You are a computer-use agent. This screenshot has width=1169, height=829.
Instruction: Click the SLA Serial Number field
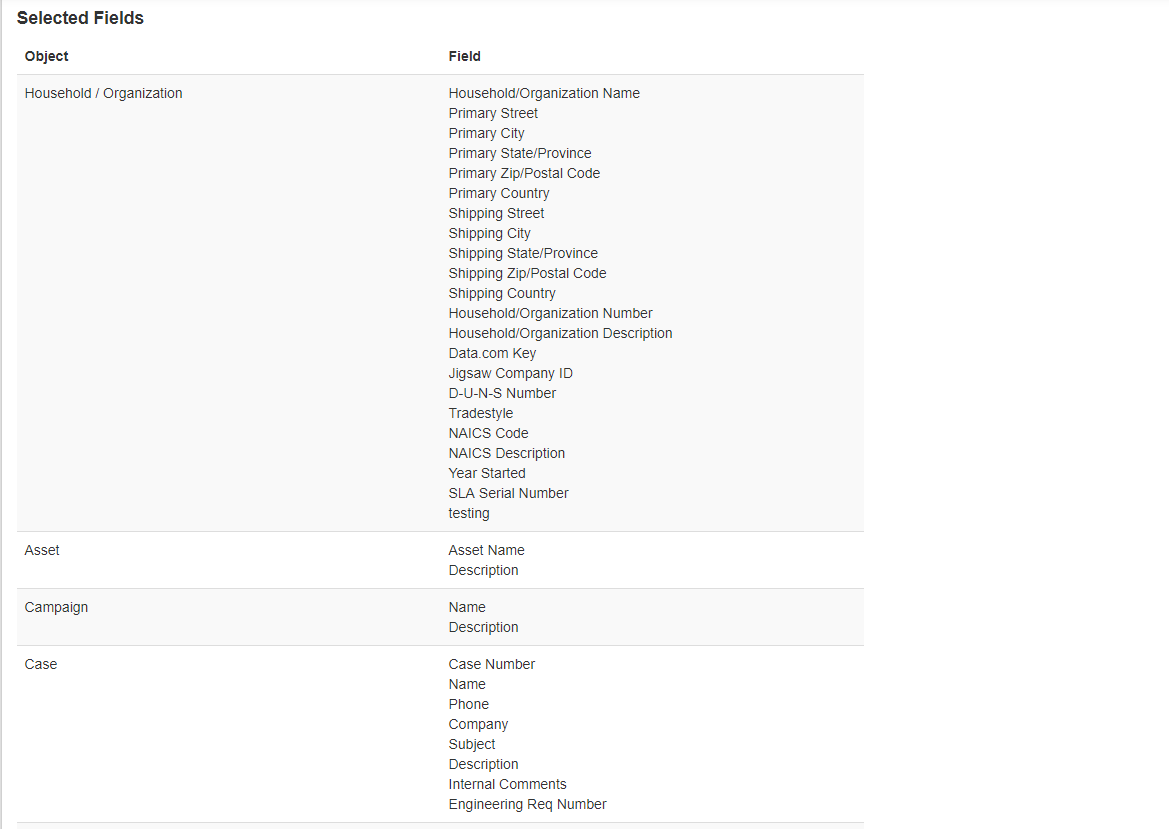508,494
